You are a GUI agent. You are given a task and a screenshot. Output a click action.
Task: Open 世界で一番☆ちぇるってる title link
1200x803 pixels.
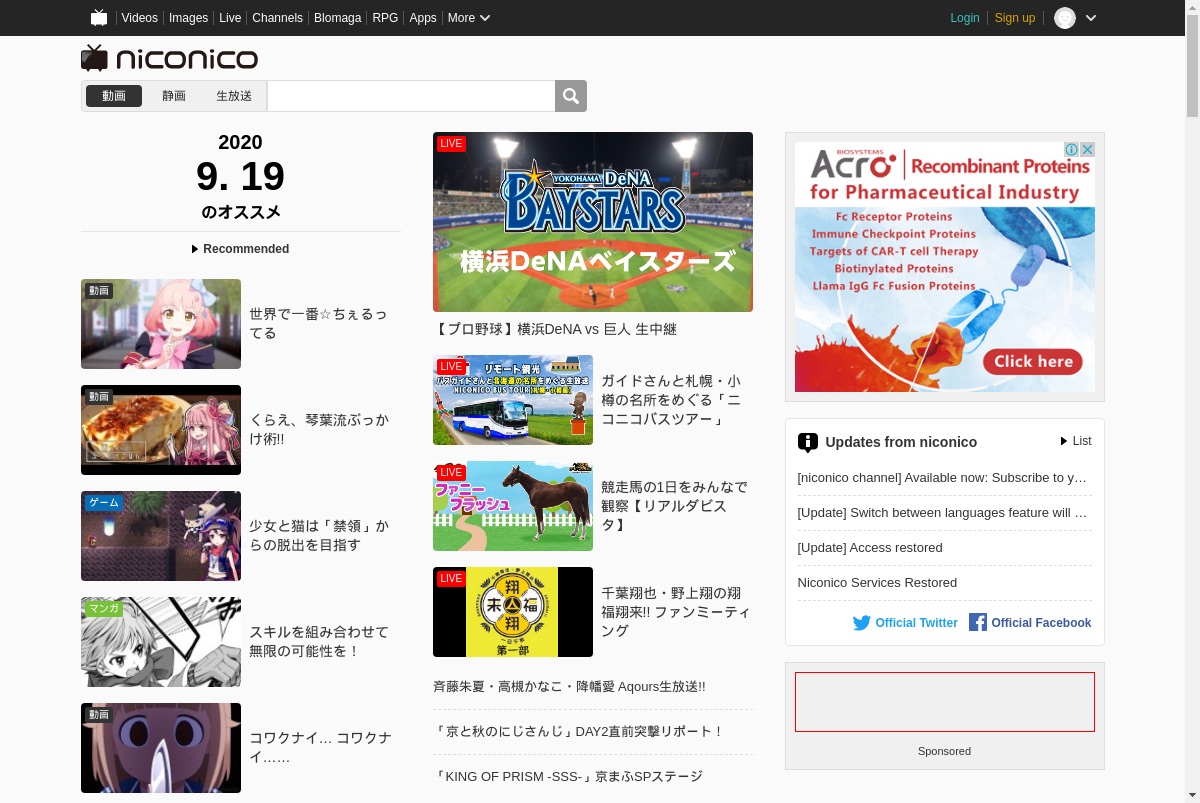(x=318, y=324)
